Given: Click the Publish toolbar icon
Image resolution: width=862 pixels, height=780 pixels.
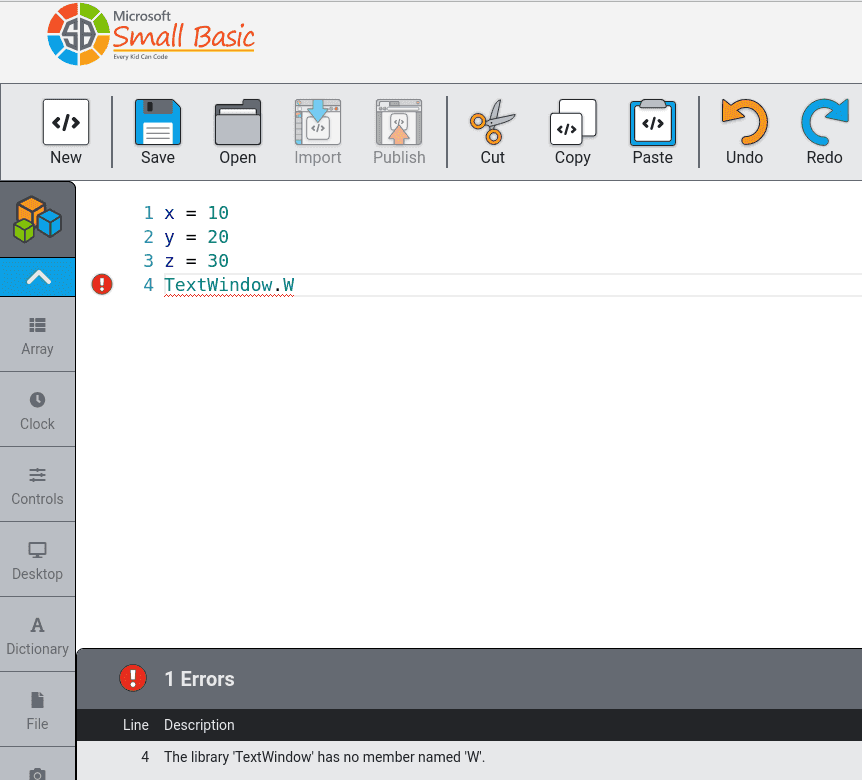Looking at the screenshot, I should pos(399,122).
